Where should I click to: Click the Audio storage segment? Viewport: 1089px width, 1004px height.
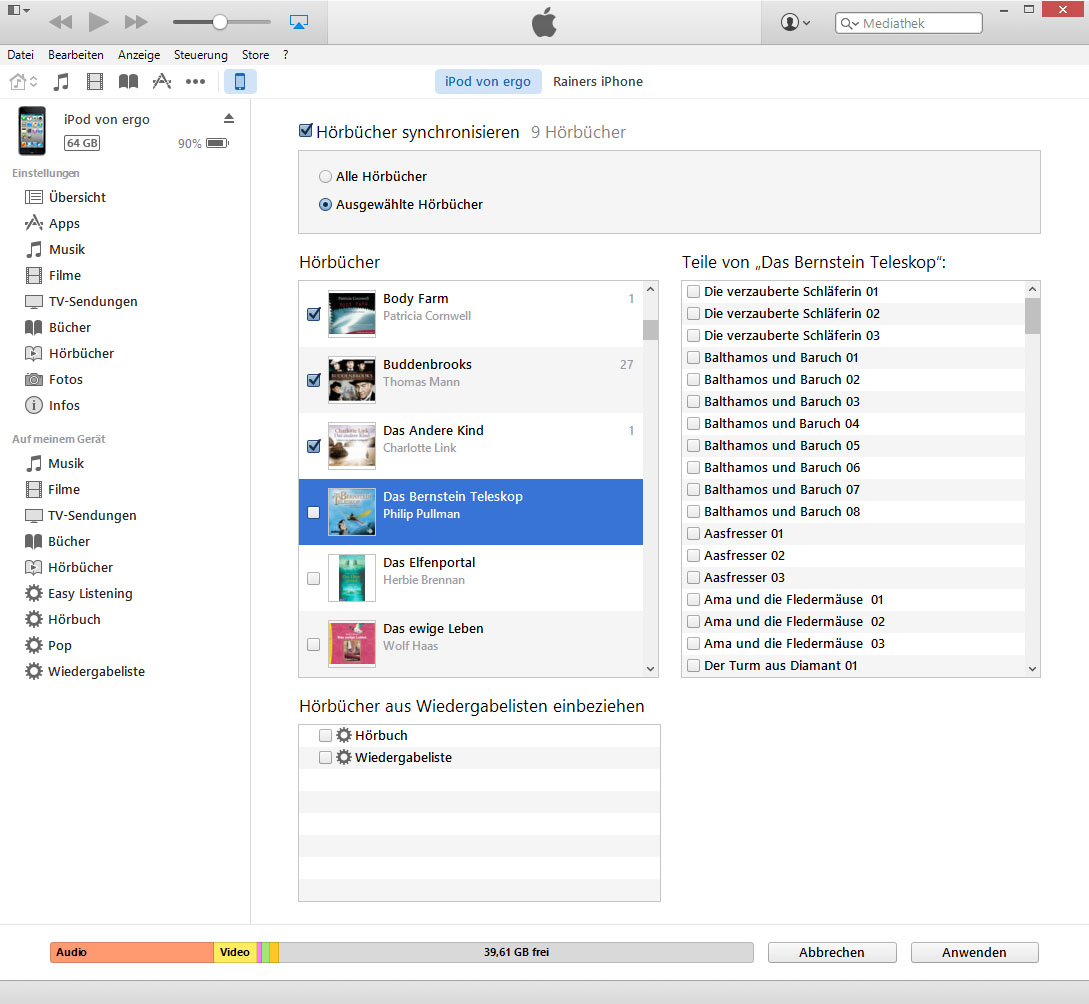point(132,953)
